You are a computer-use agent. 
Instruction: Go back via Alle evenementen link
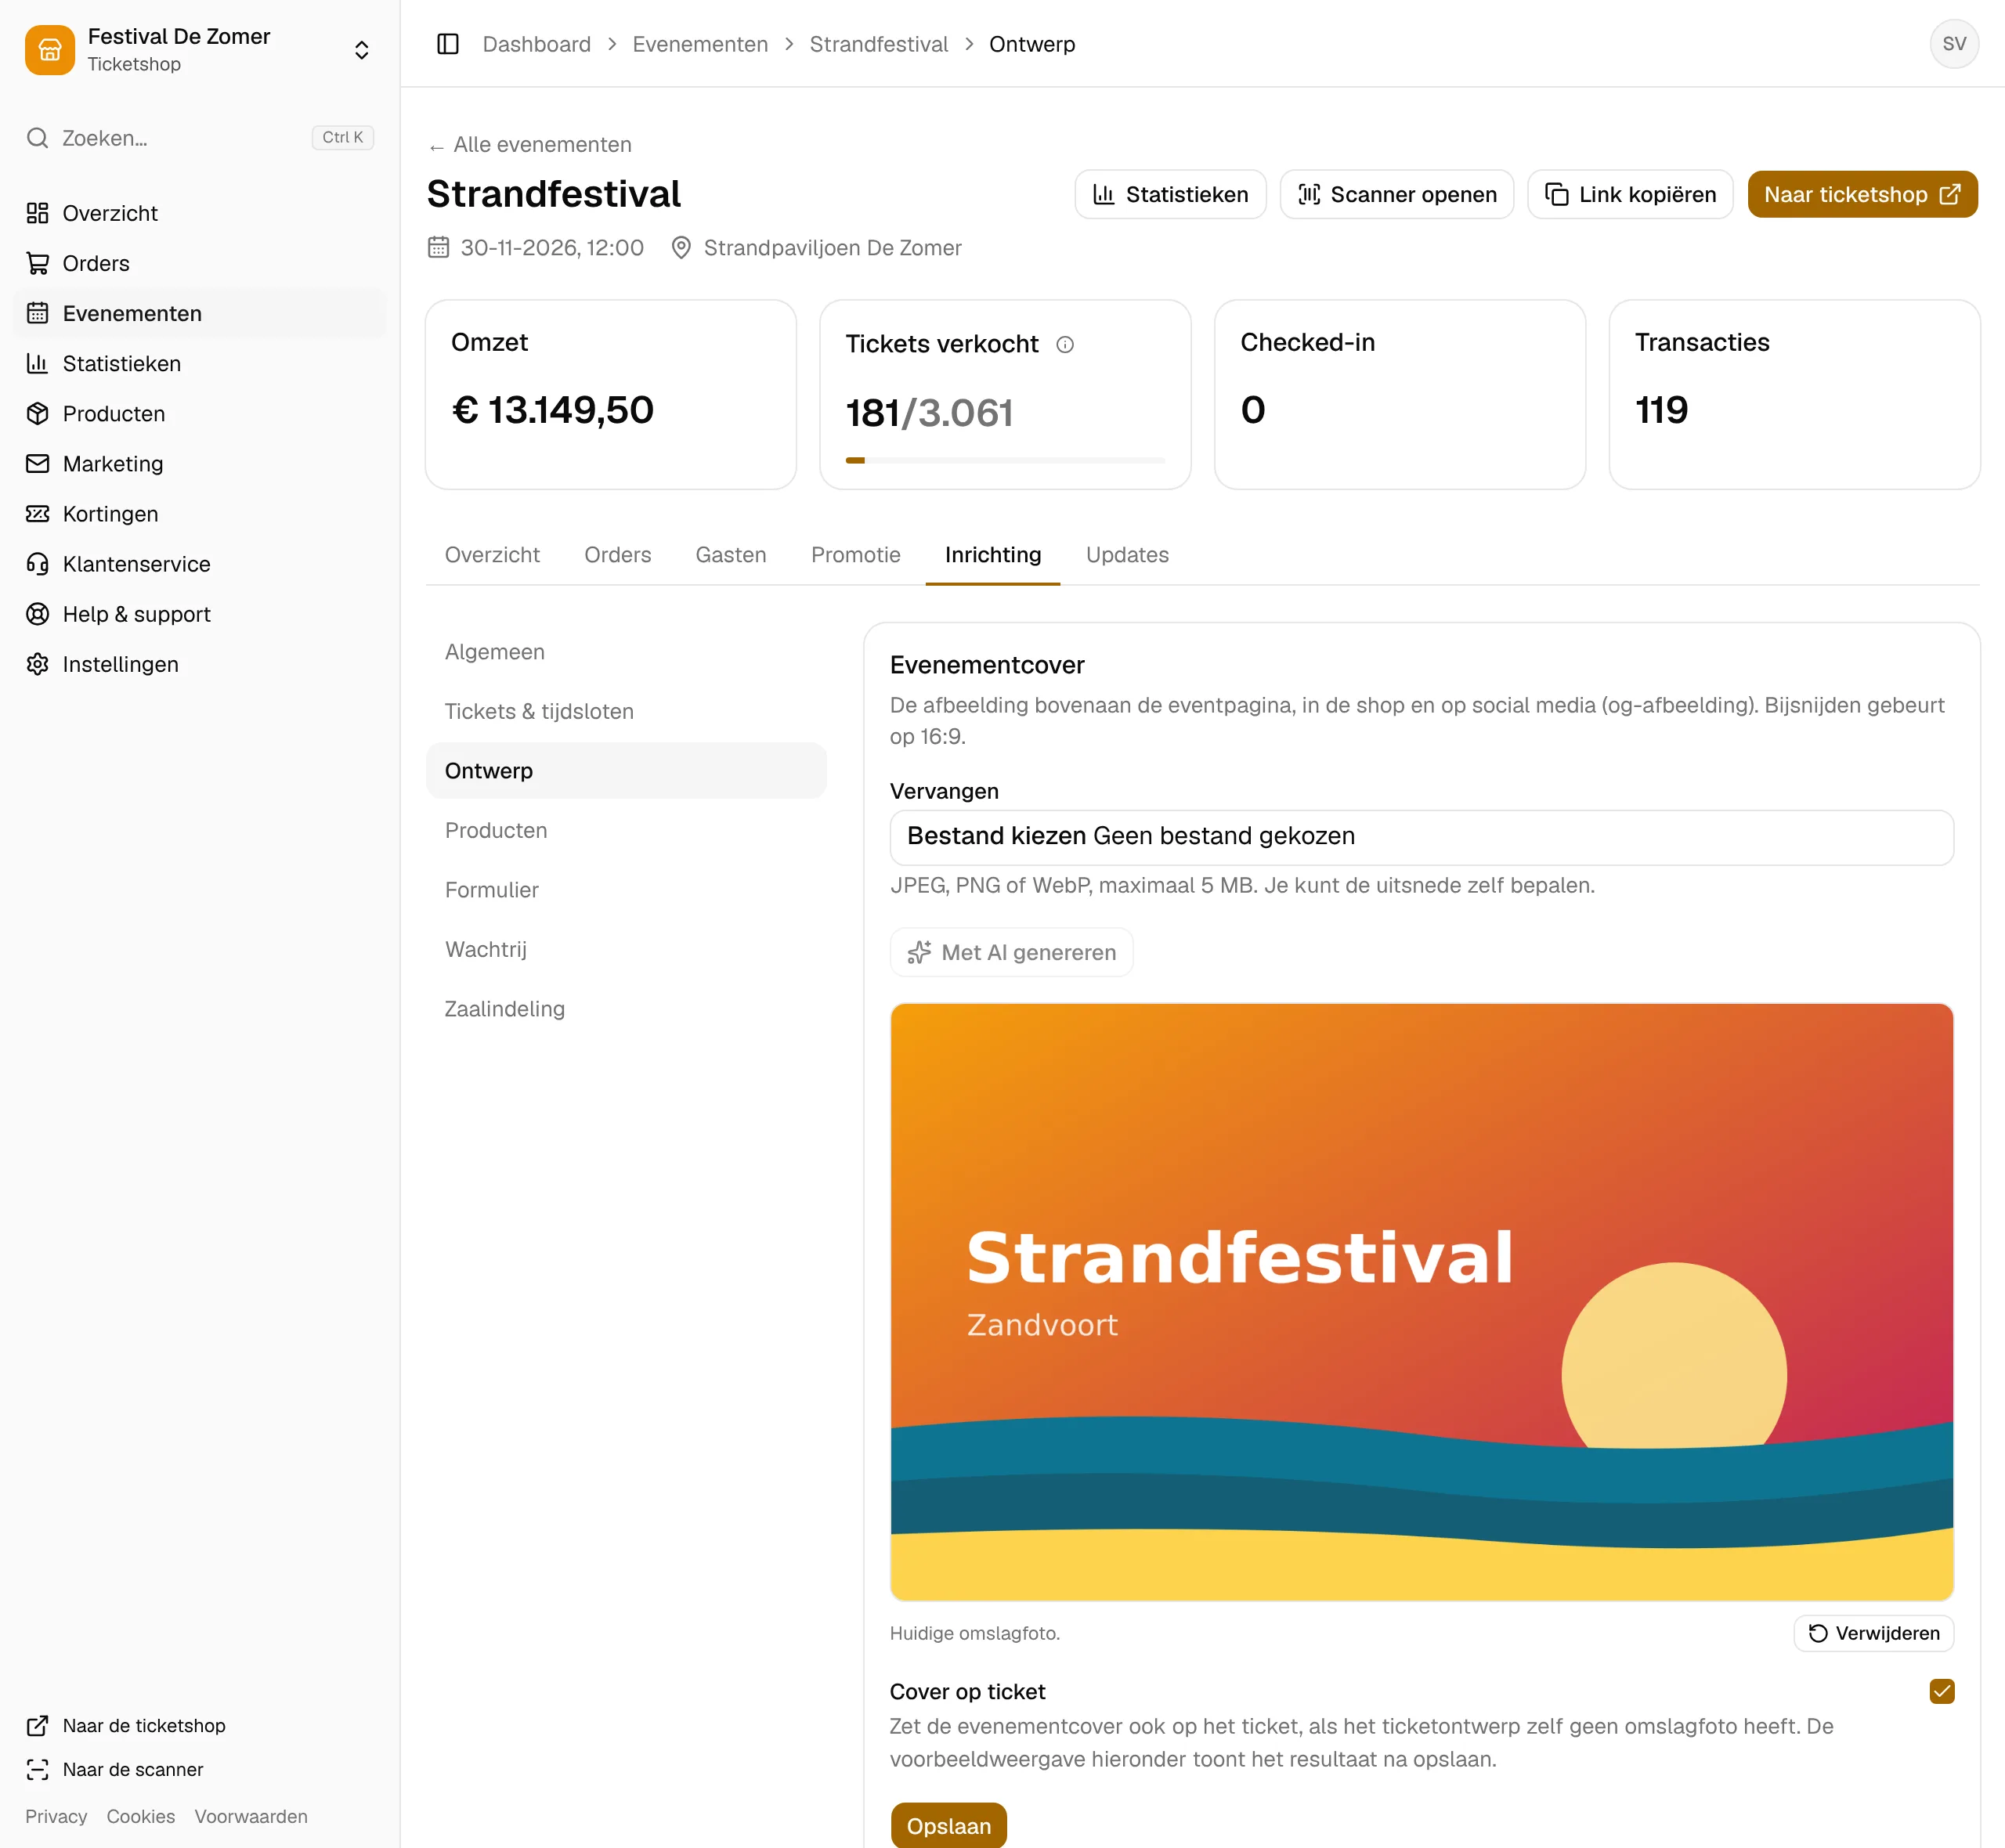point(530,145)
